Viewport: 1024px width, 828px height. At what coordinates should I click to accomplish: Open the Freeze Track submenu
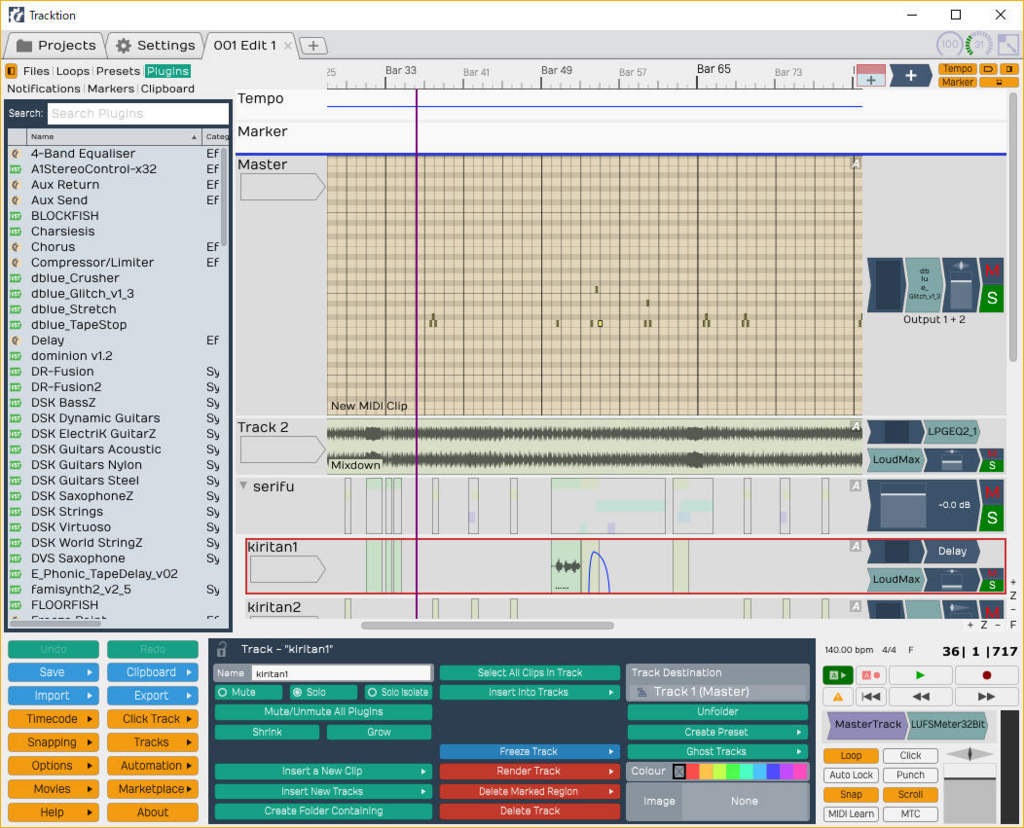click(x=529, y=752)
